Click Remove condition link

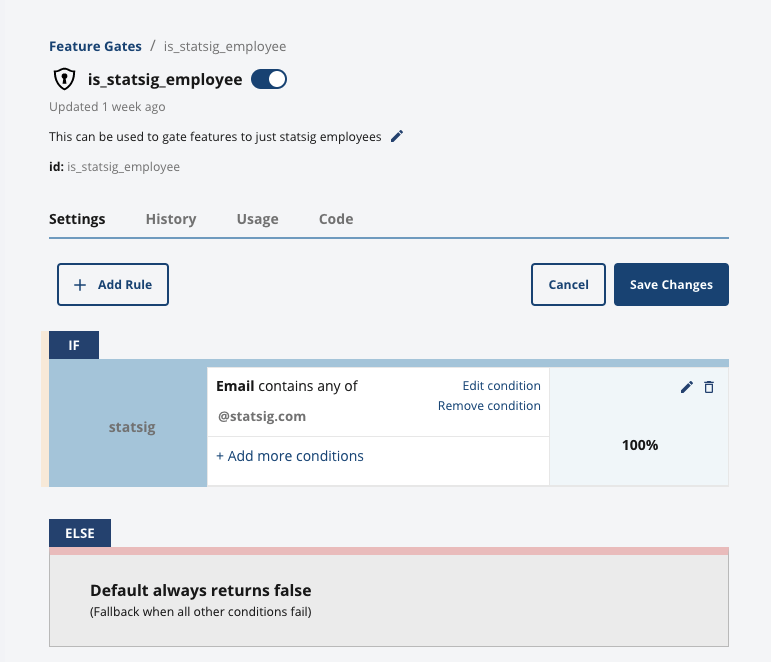pos(489,406)
